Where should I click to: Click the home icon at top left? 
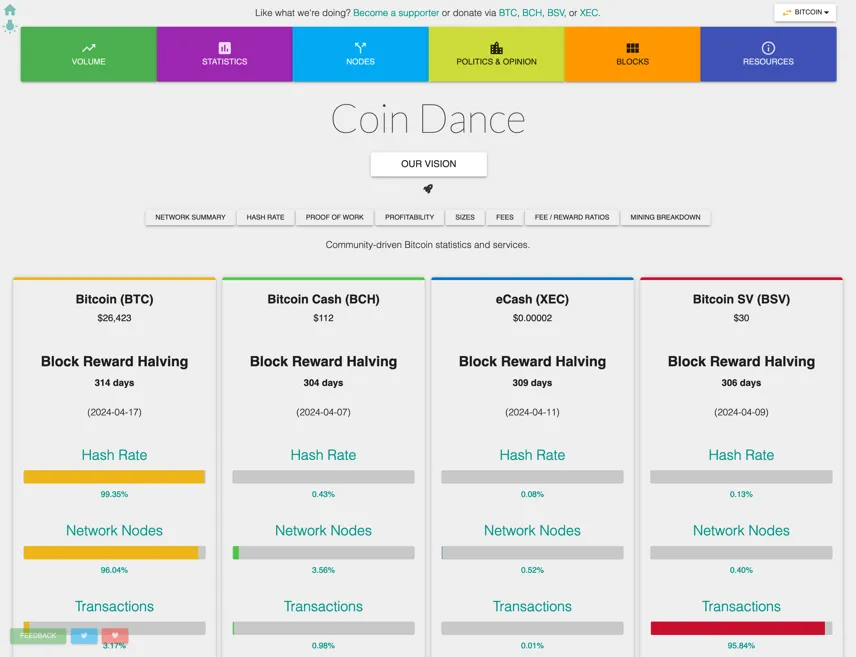(x=10, y=9)
